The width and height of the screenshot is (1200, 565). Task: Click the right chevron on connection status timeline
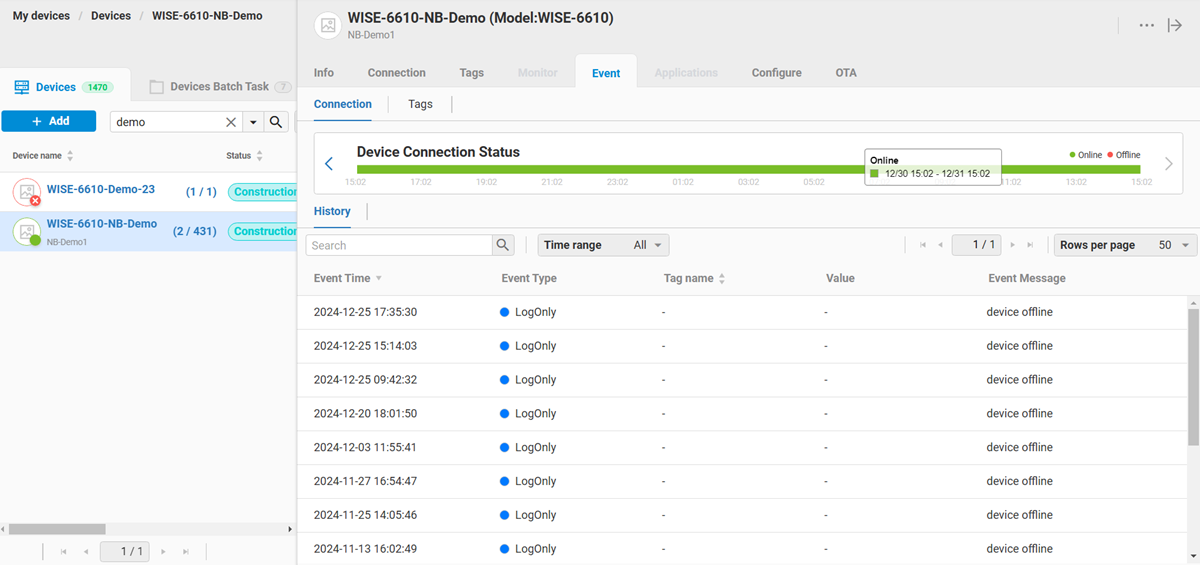click(1168, 164)
